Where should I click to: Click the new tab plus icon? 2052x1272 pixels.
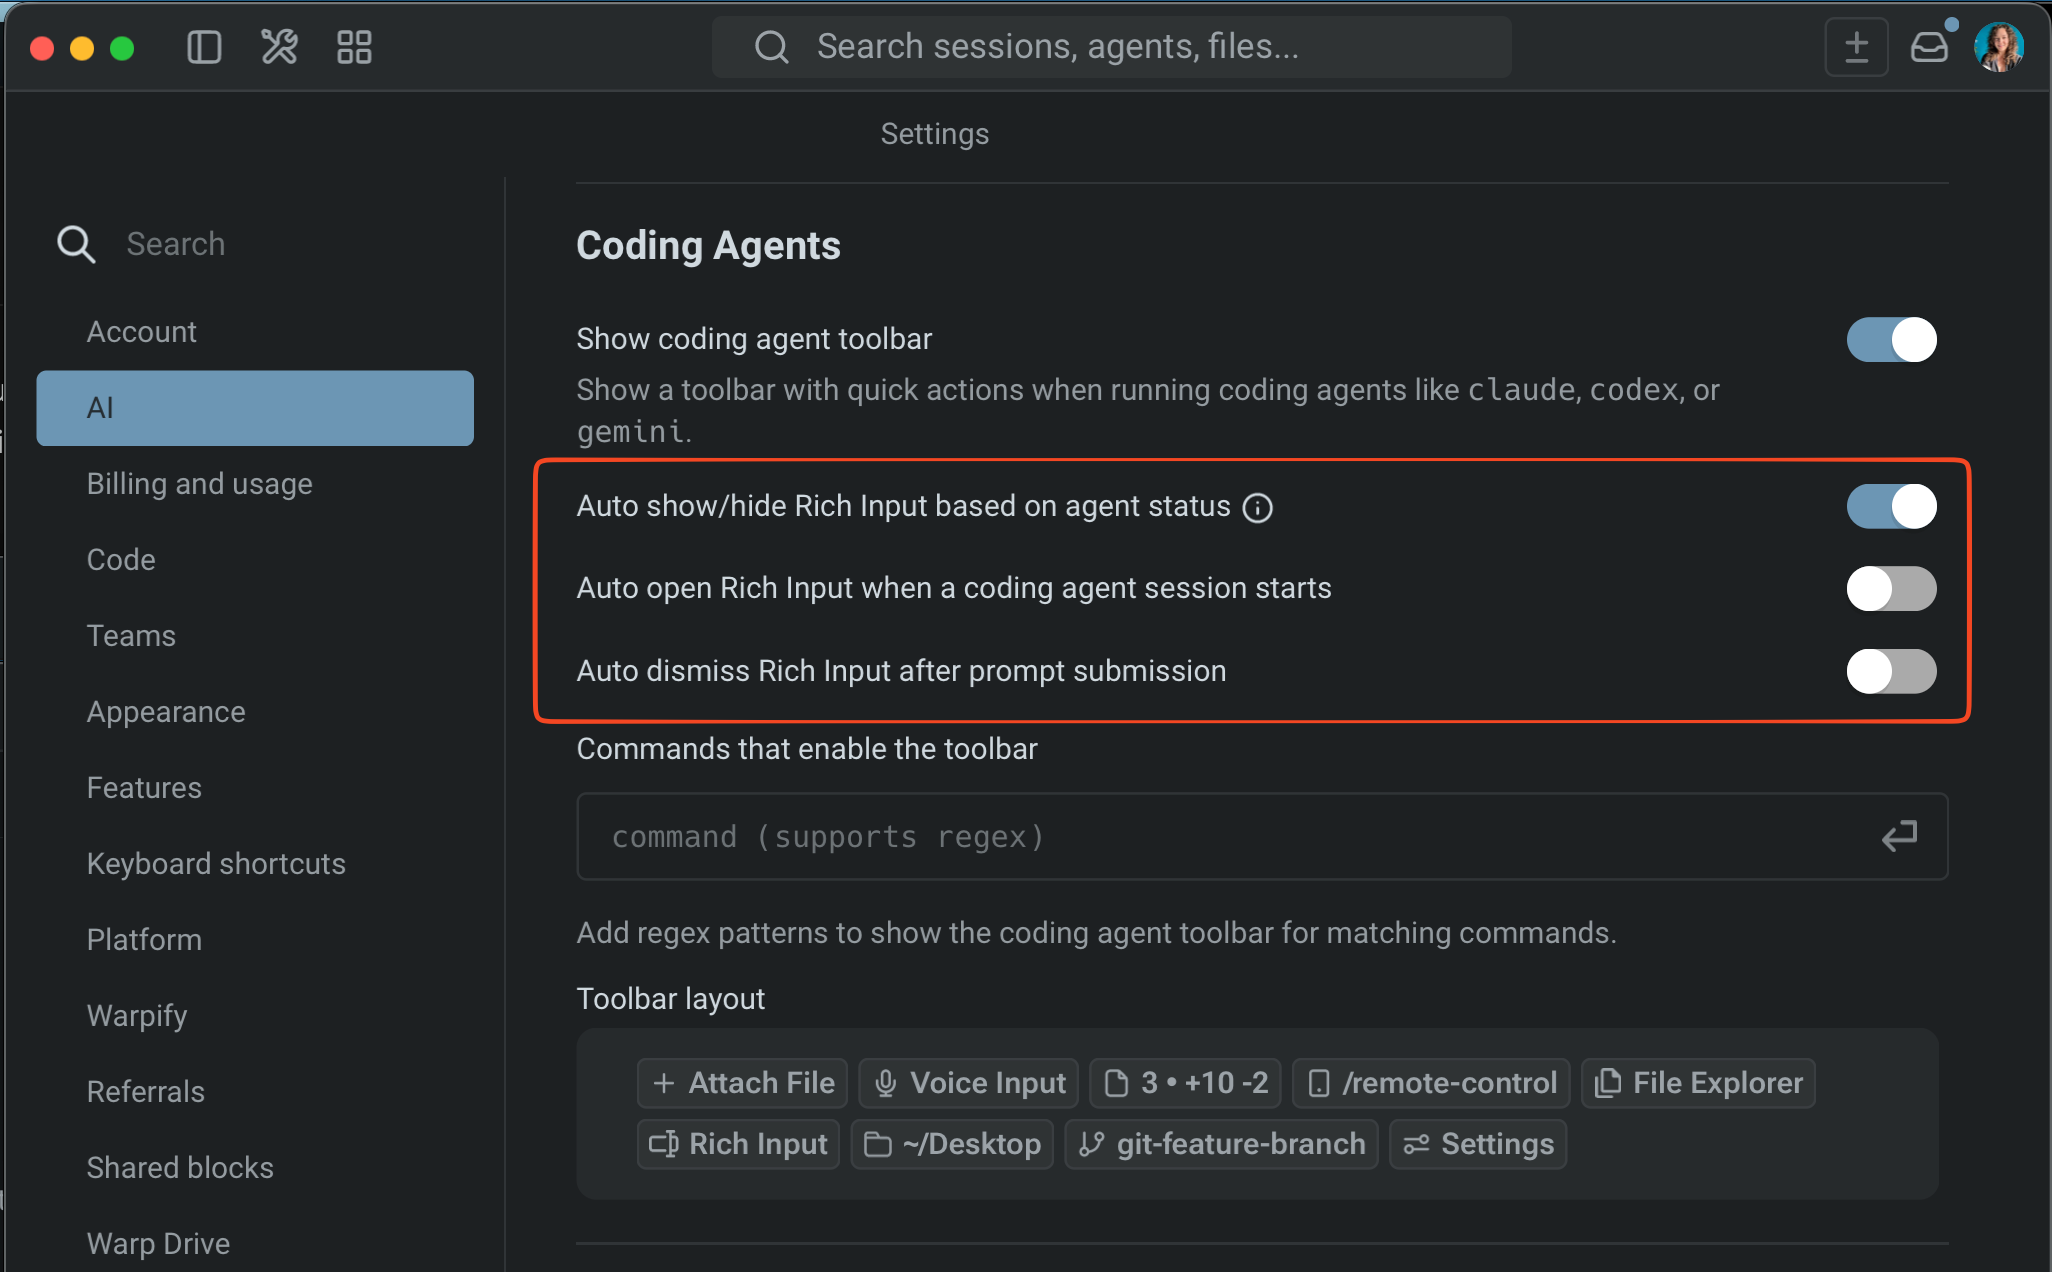(x=1857, y=46)
